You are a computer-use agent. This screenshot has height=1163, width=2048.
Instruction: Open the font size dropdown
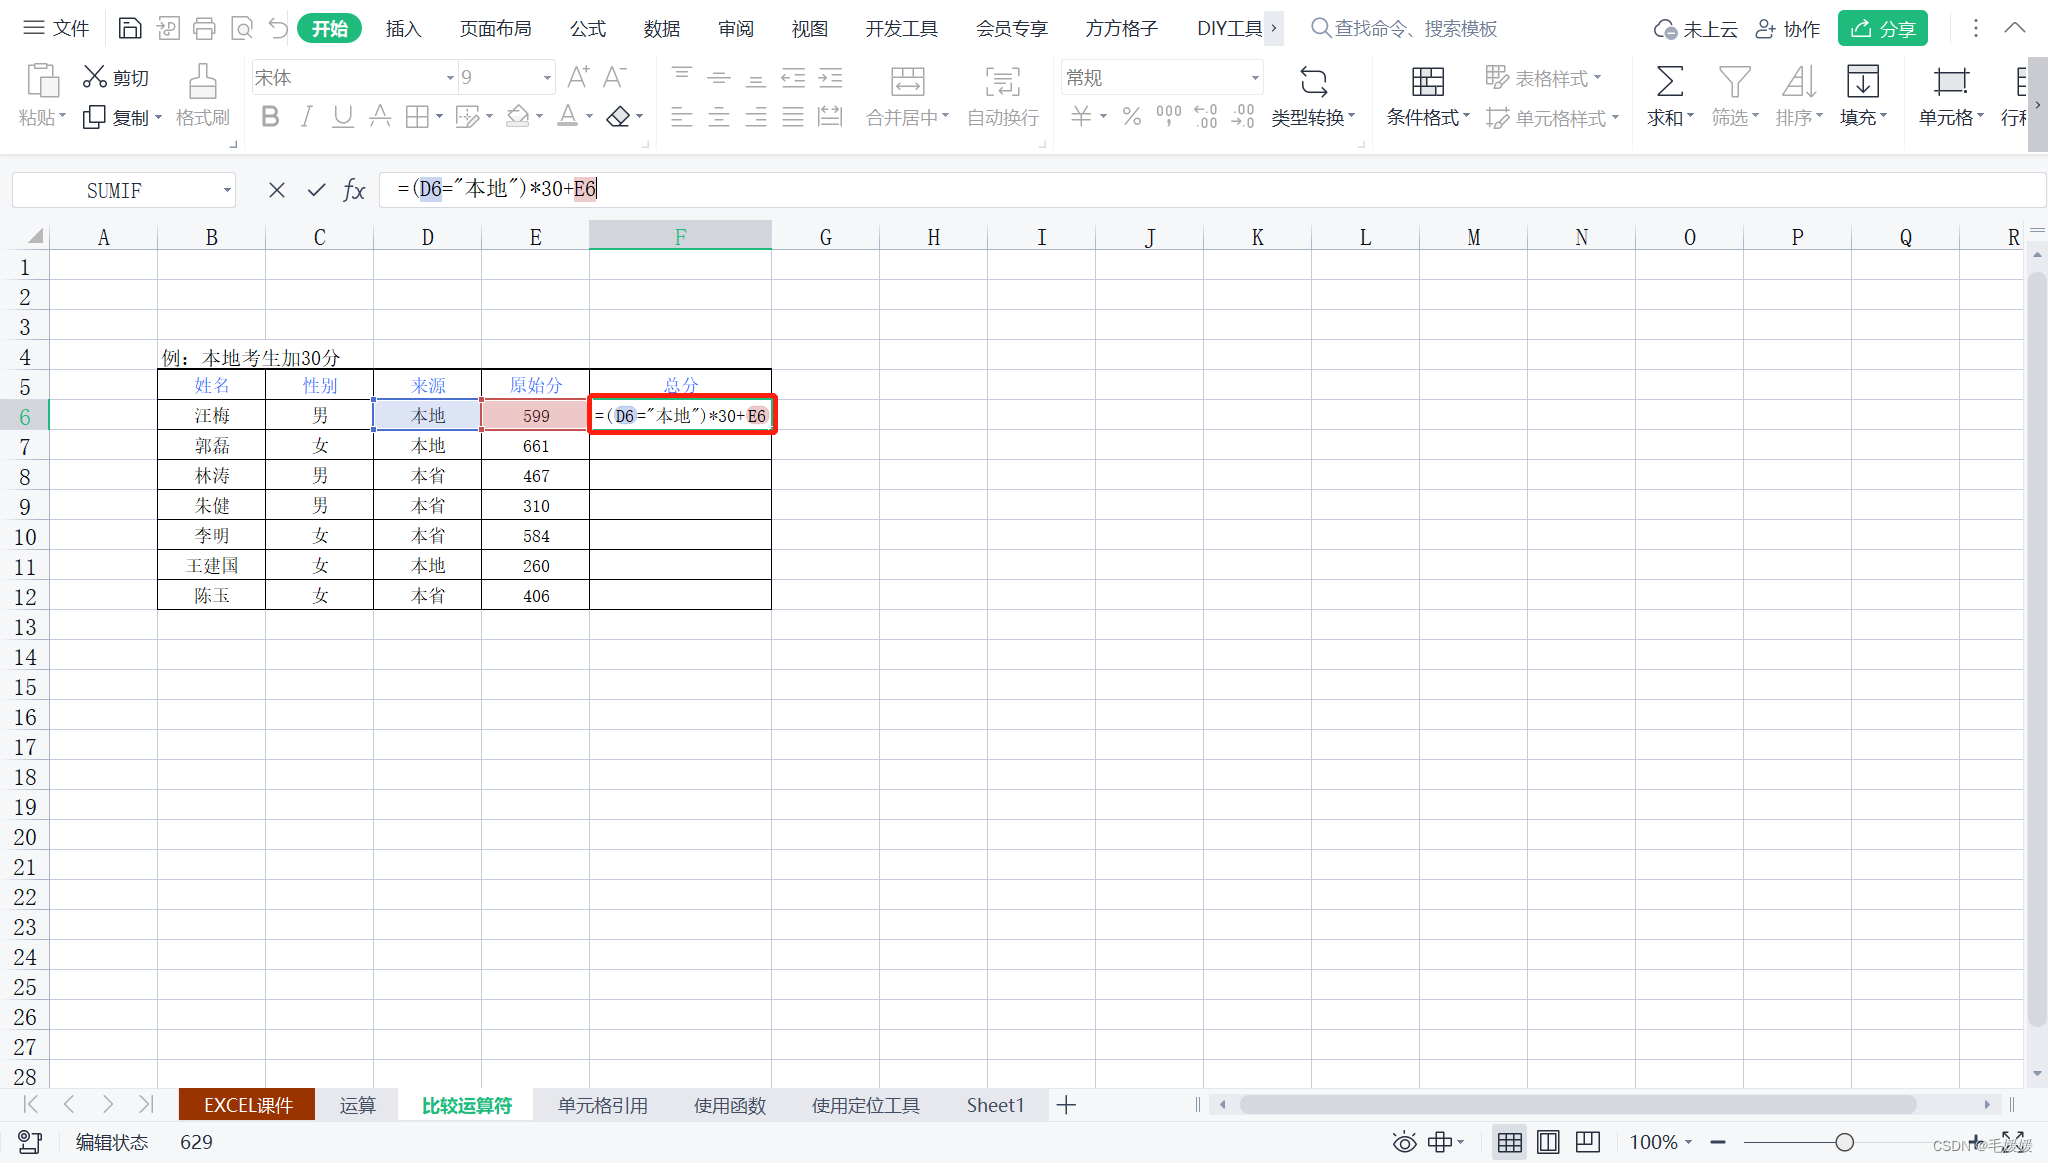pyautogui.click(x=547, y=77)
